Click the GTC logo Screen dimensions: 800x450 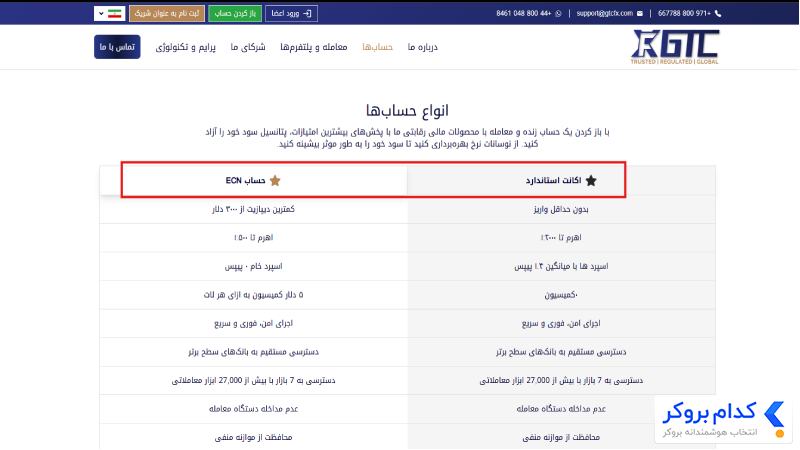674,47
